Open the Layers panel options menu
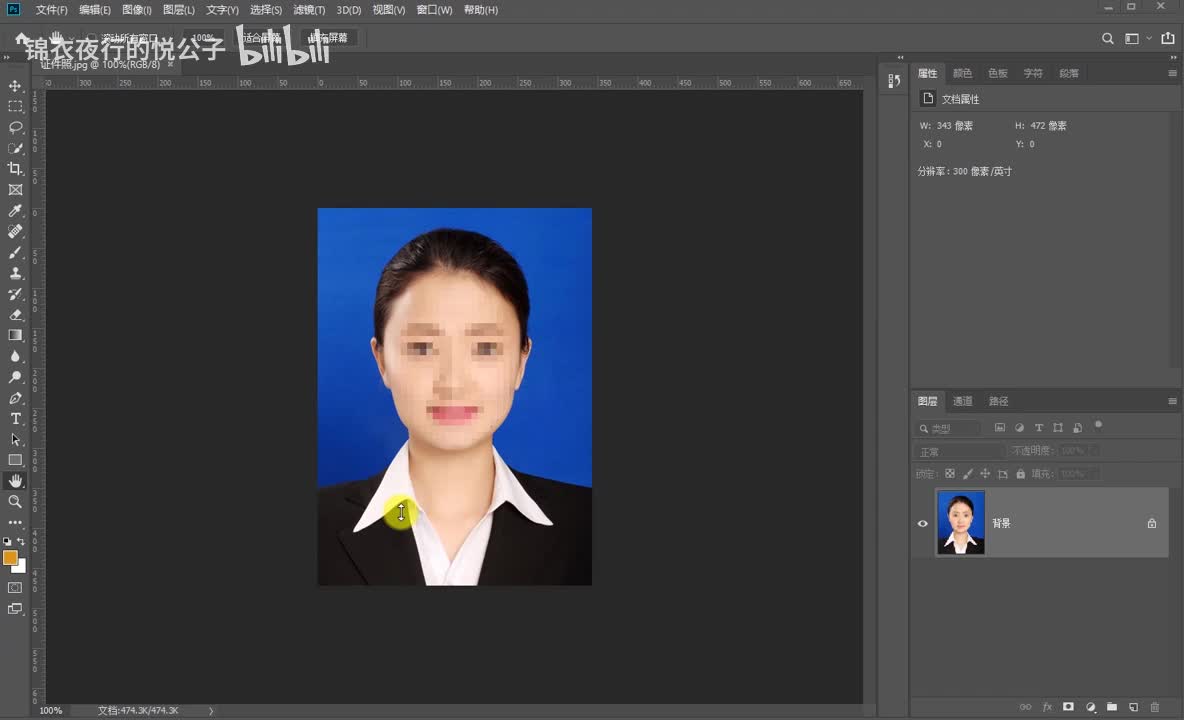Image resolution: width=1184 pixels, height=720 pixels. 1172,401
